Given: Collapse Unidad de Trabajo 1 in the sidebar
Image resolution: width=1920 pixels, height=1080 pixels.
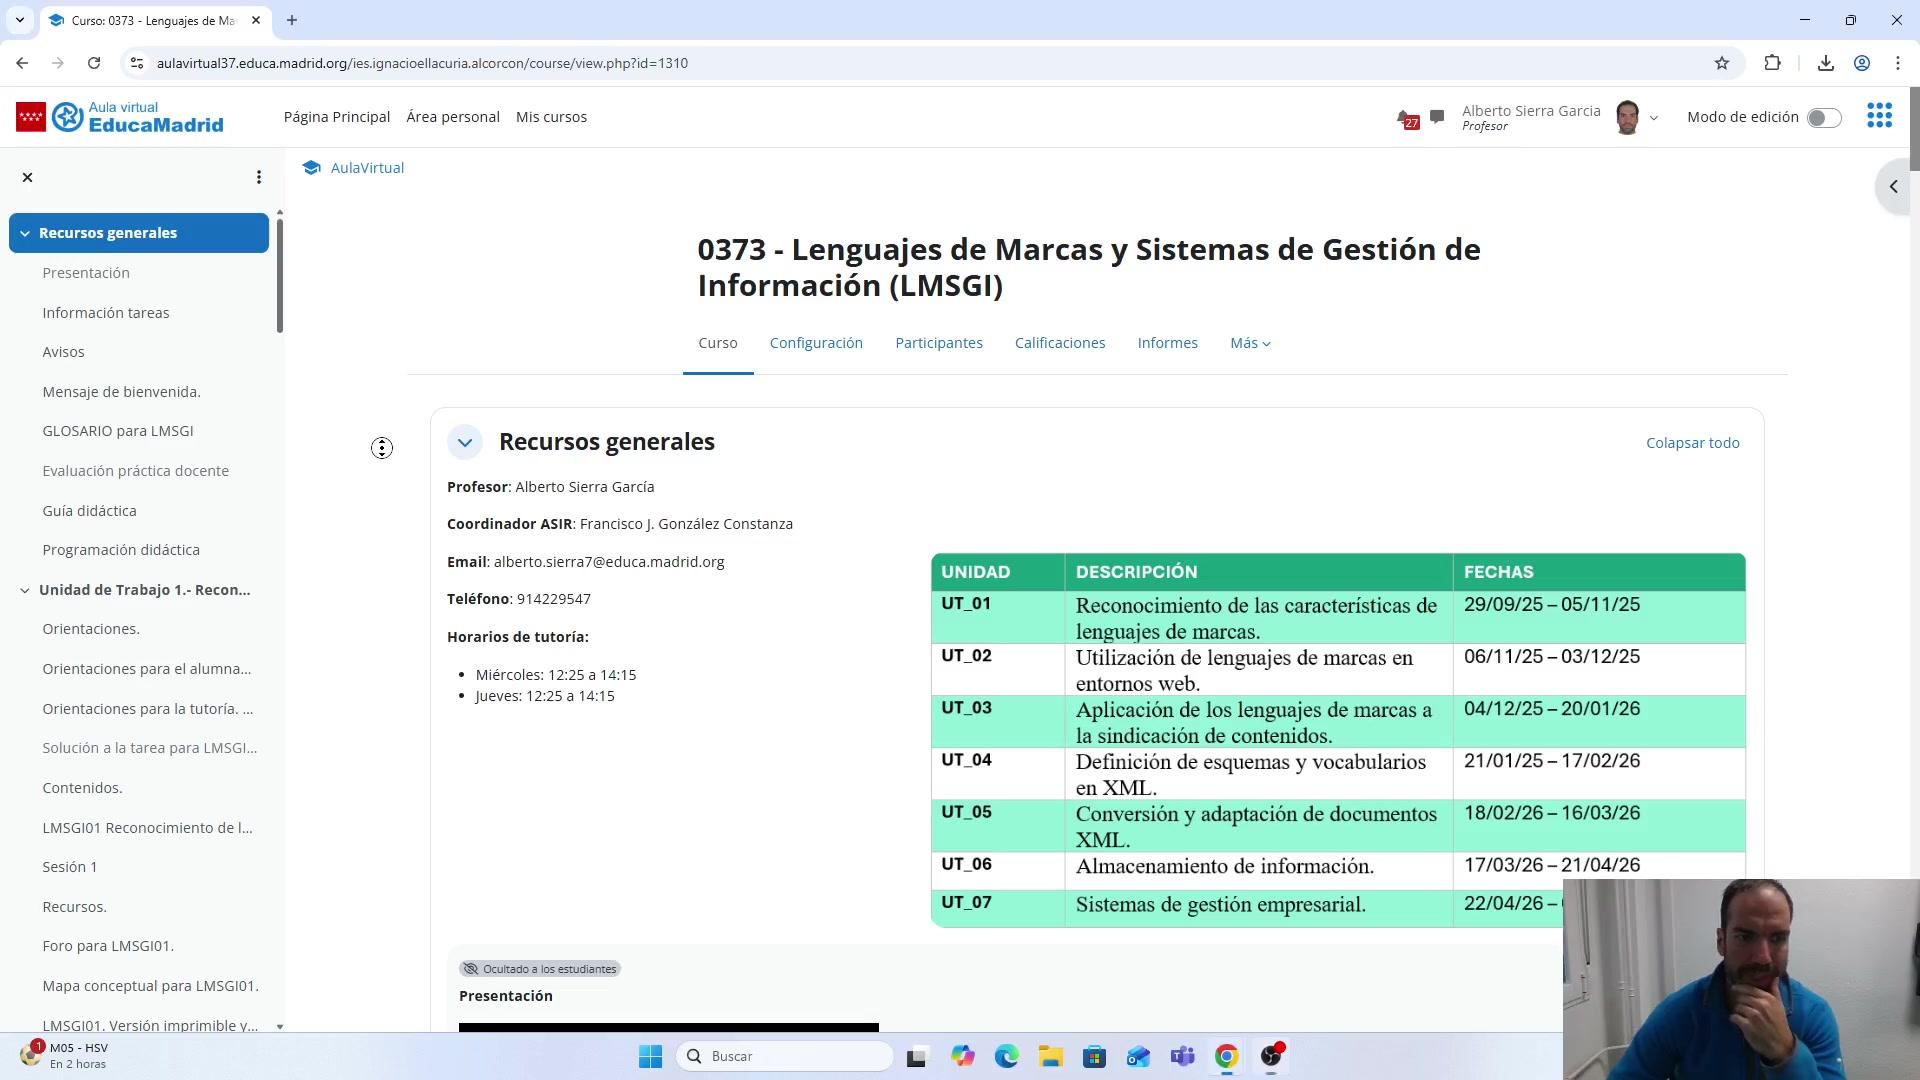Looking at the screenshot, I should 25,590.
